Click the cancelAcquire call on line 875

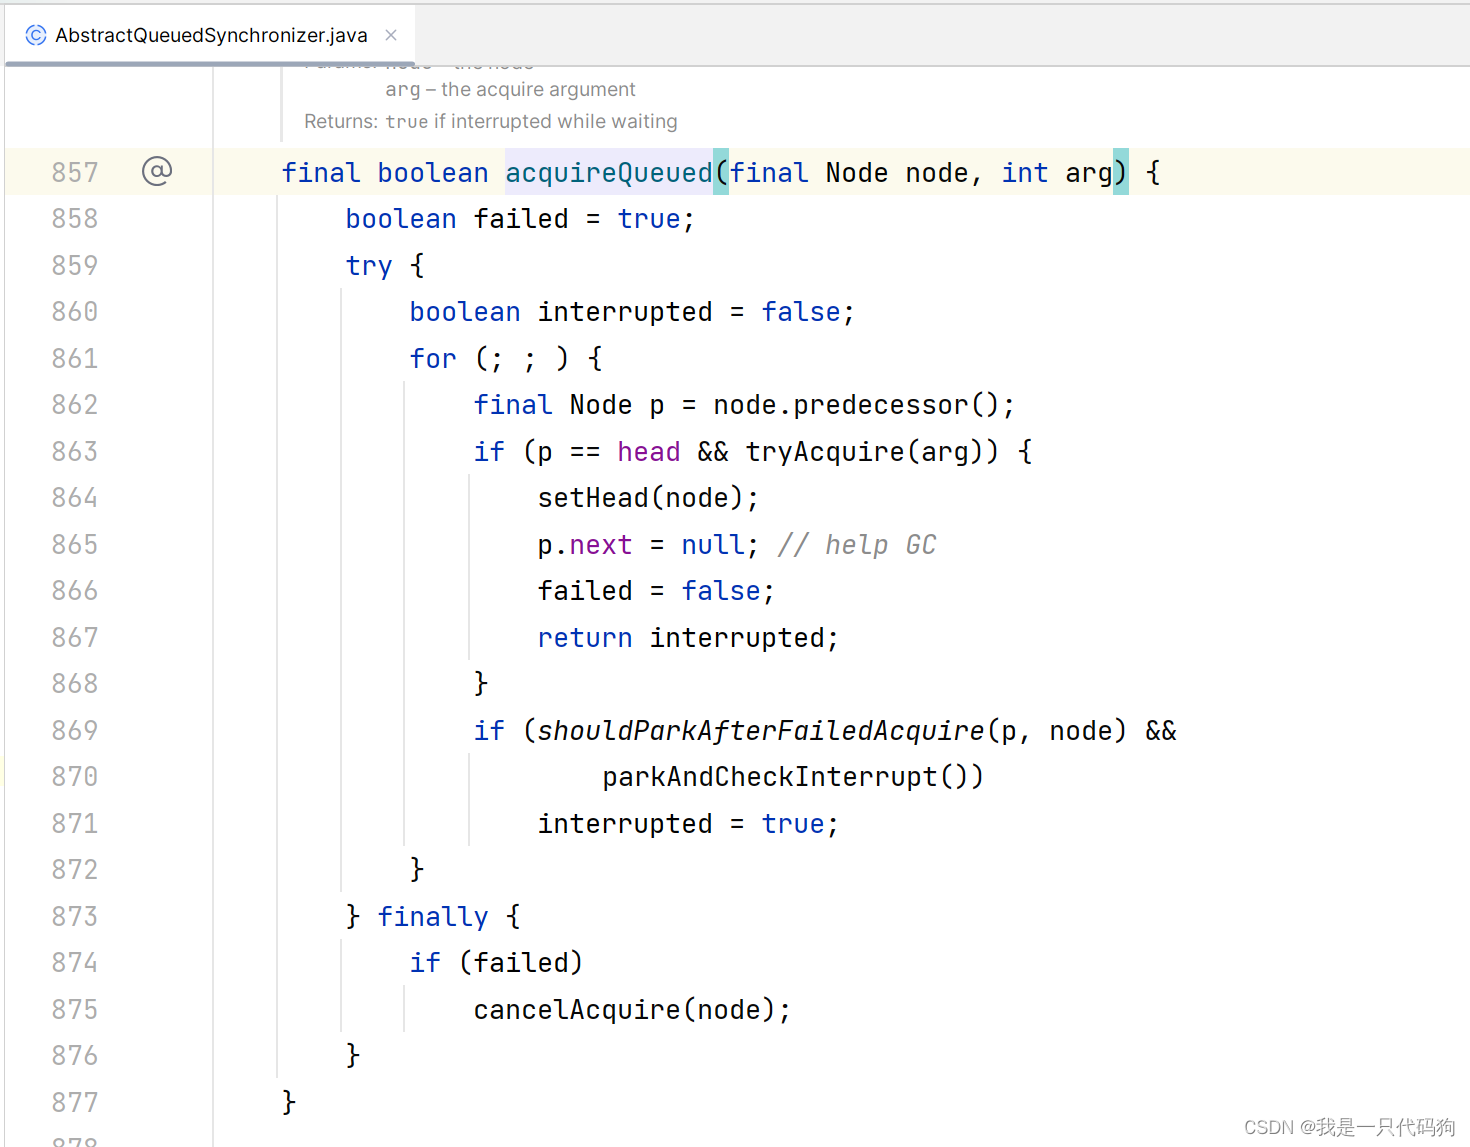[x=577, y=1009]
